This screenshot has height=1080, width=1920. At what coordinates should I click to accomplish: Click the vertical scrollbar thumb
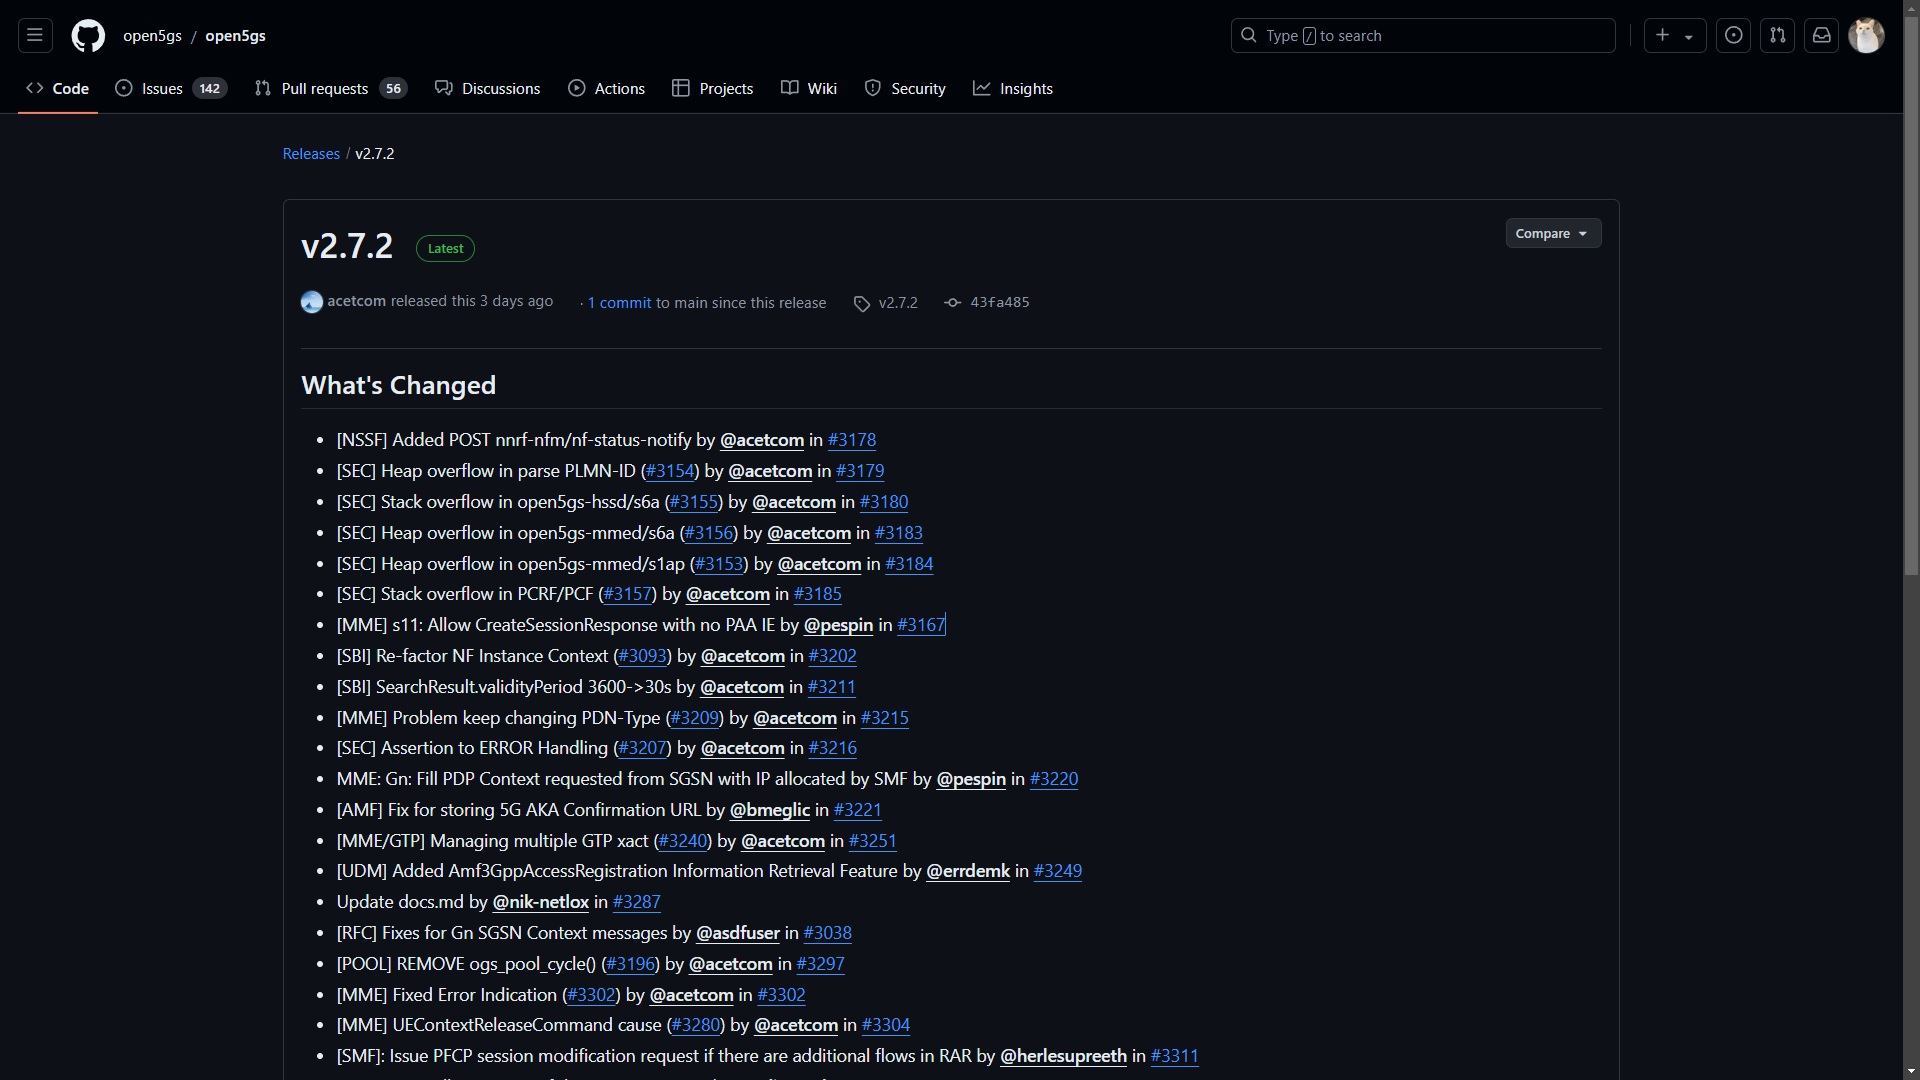point(1911,296)
